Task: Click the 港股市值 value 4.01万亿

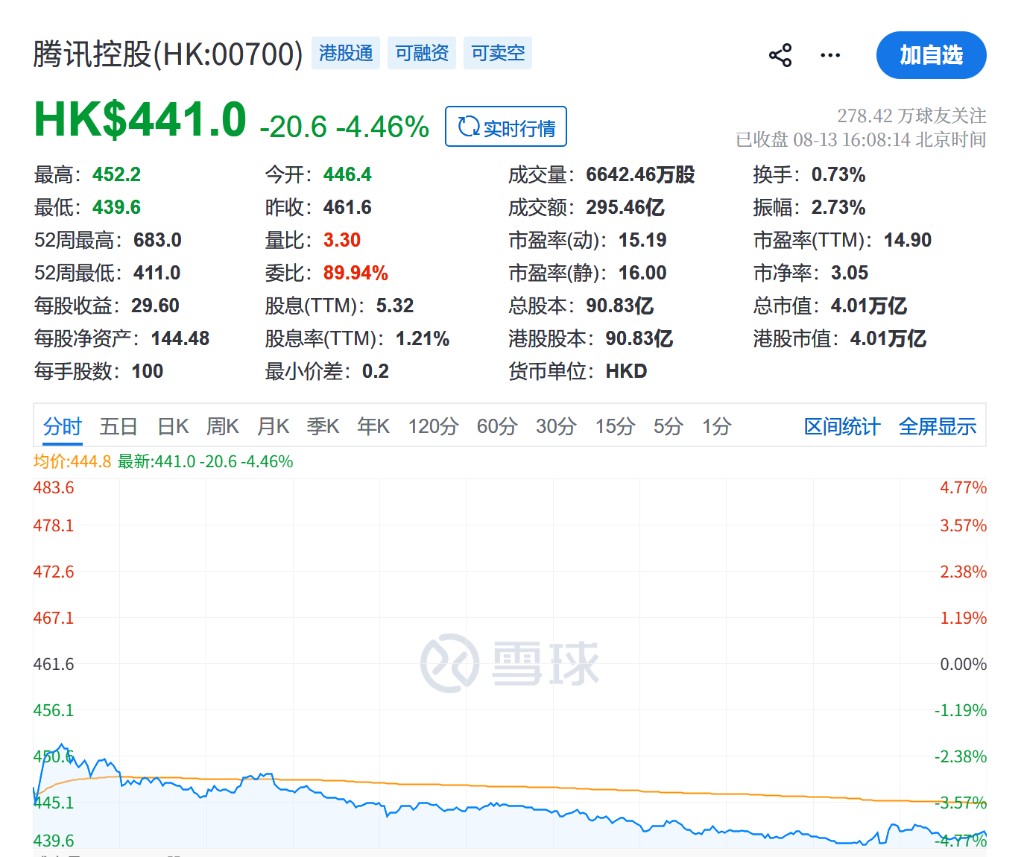Action: tap(888, 338)
